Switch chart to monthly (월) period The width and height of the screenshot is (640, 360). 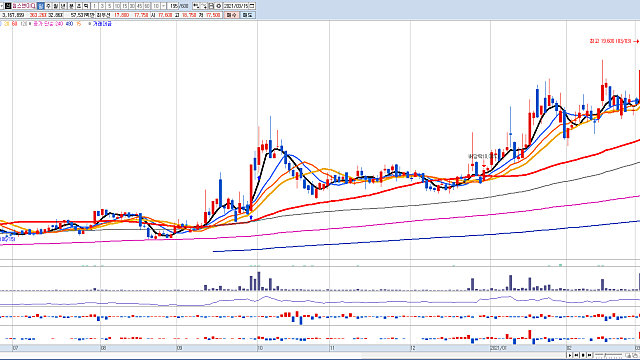click(56, 6)
